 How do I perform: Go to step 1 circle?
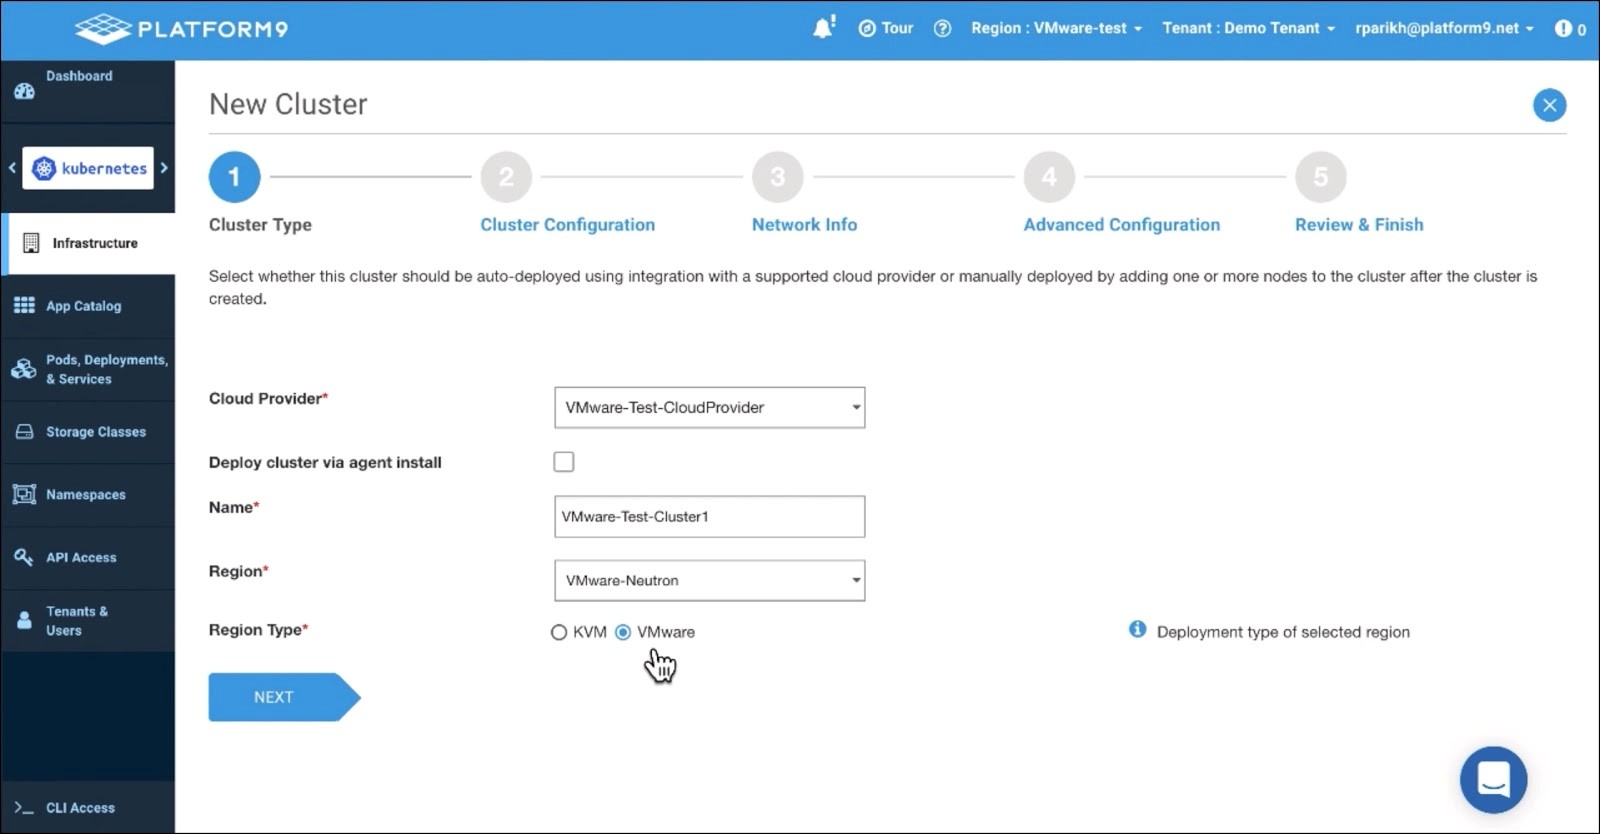pos(234,177)
